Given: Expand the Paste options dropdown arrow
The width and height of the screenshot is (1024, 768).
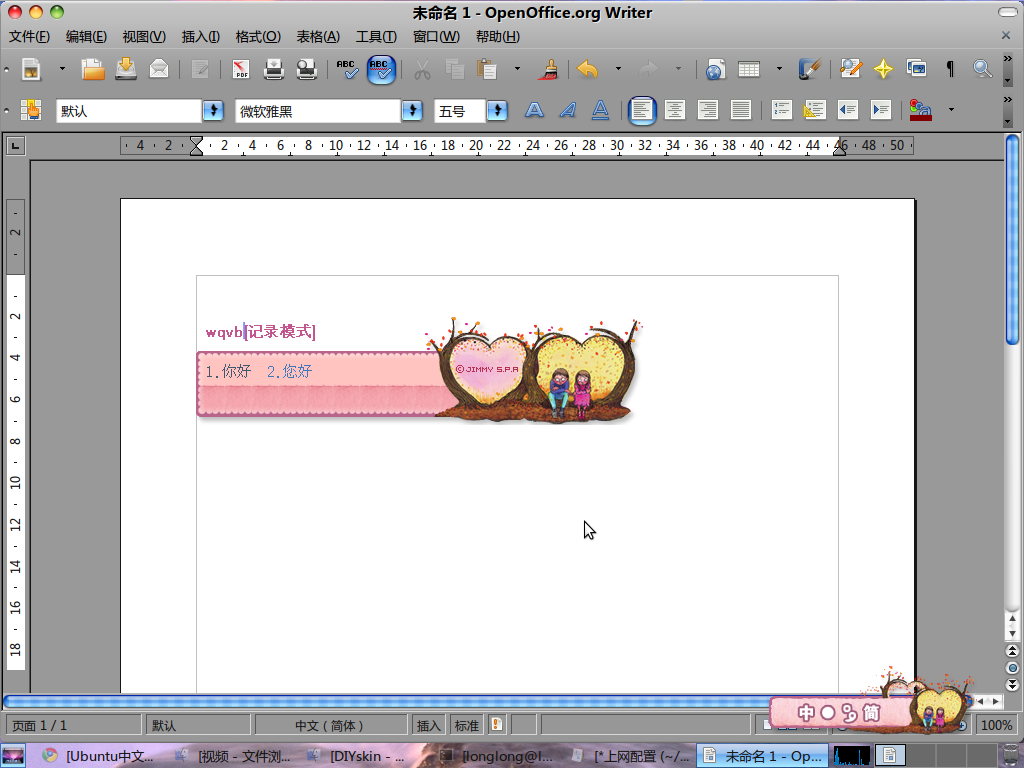Looking at the screenshot, I should (x=517, y=69).
